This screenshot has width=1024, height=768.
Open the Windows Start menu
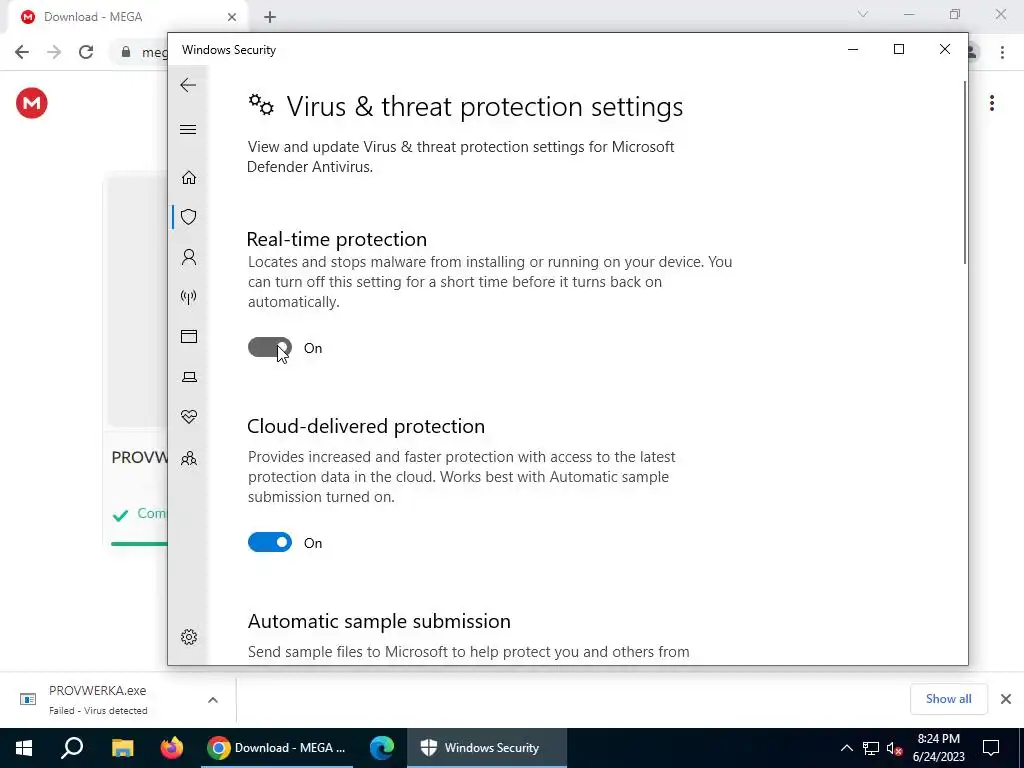pos(24,748)
